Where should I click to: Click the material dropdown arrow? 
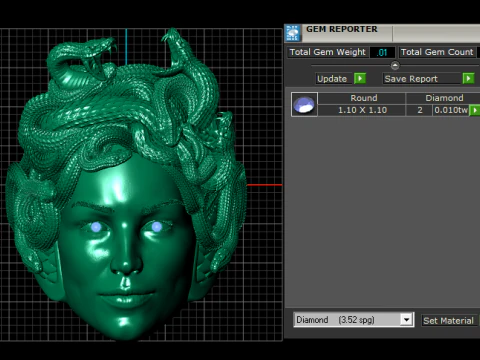pyautogui.click(x=406, y=320)
